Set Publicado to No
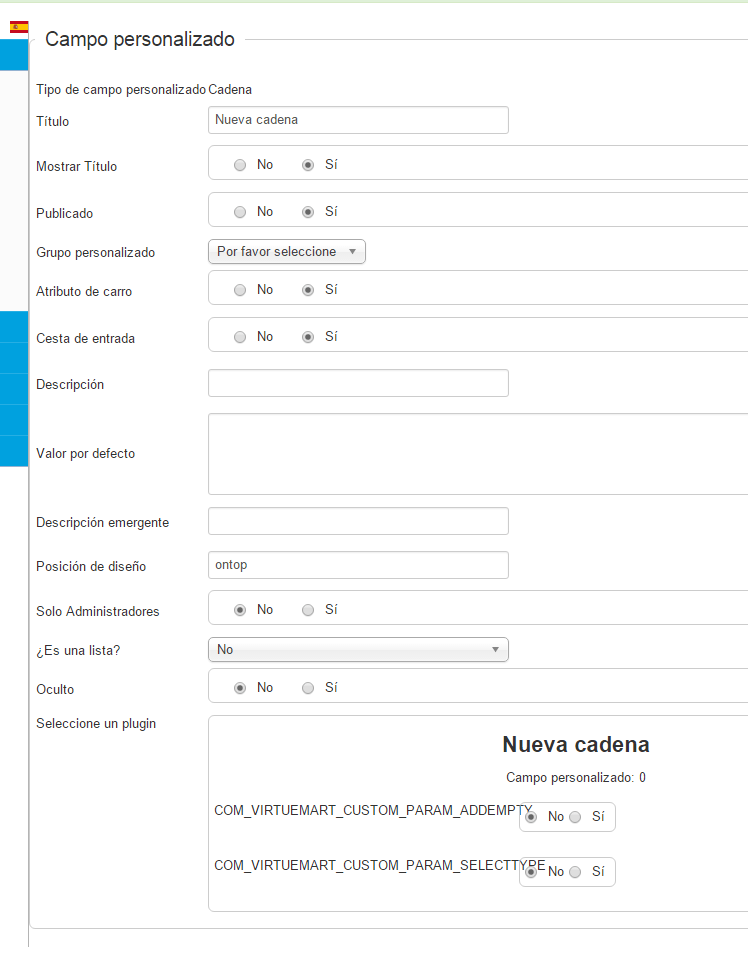748x957 pixels. click(x=240, y=212)
